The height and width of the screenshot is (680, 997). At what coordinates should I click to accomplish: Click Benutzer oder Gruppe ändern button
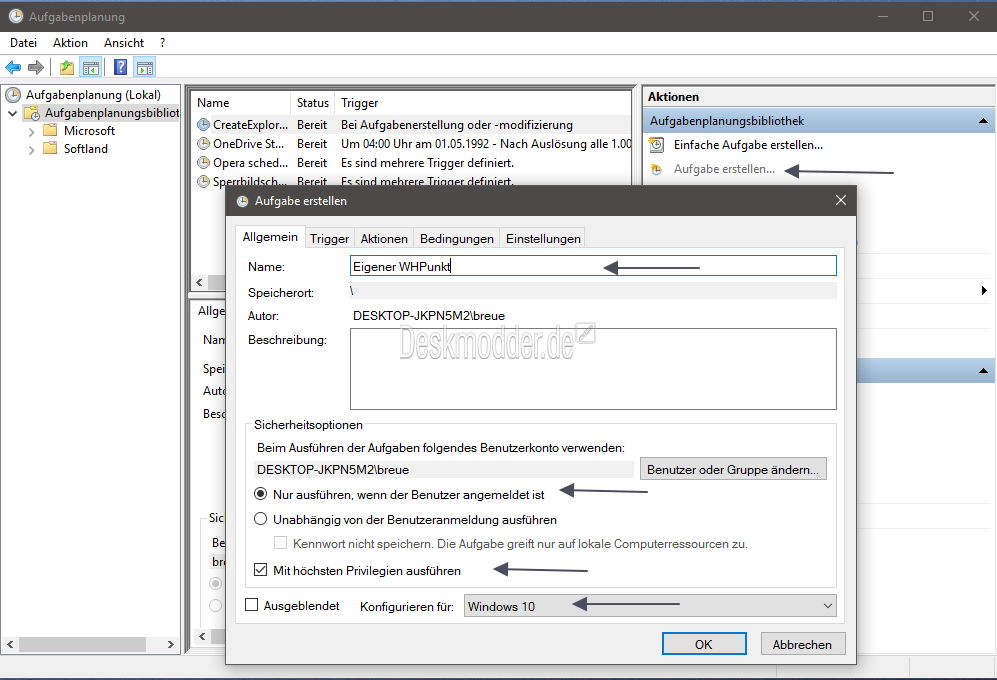(x=733, y=469)
